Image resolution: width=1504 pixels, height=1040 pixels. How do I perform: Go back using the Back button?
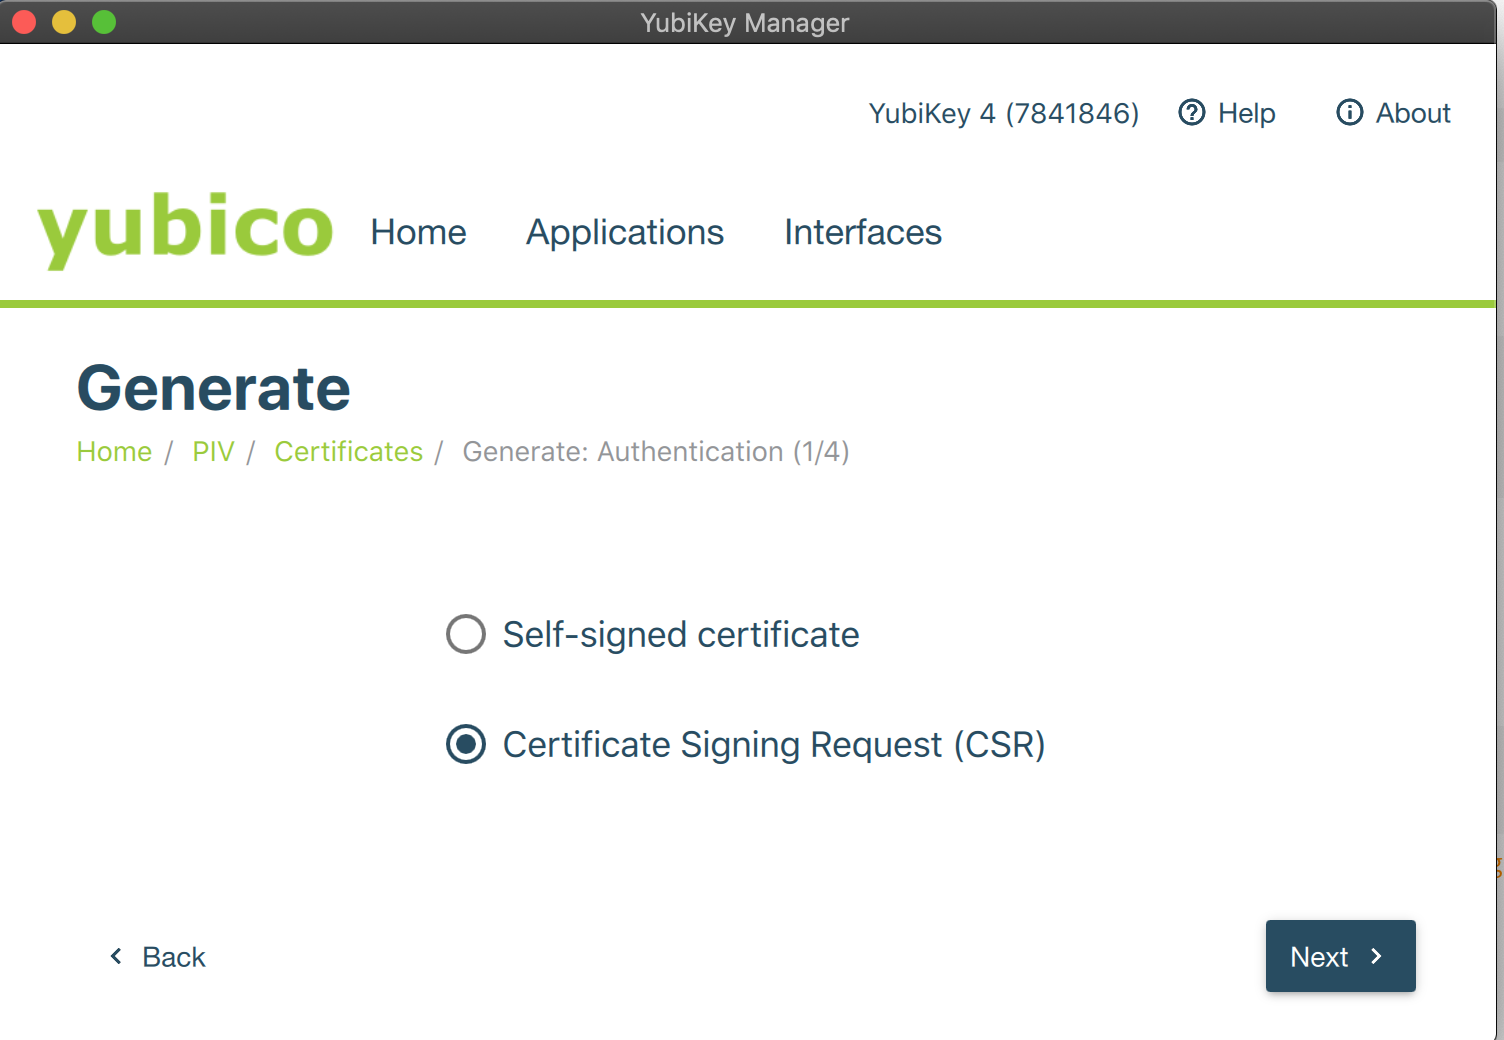172,957
